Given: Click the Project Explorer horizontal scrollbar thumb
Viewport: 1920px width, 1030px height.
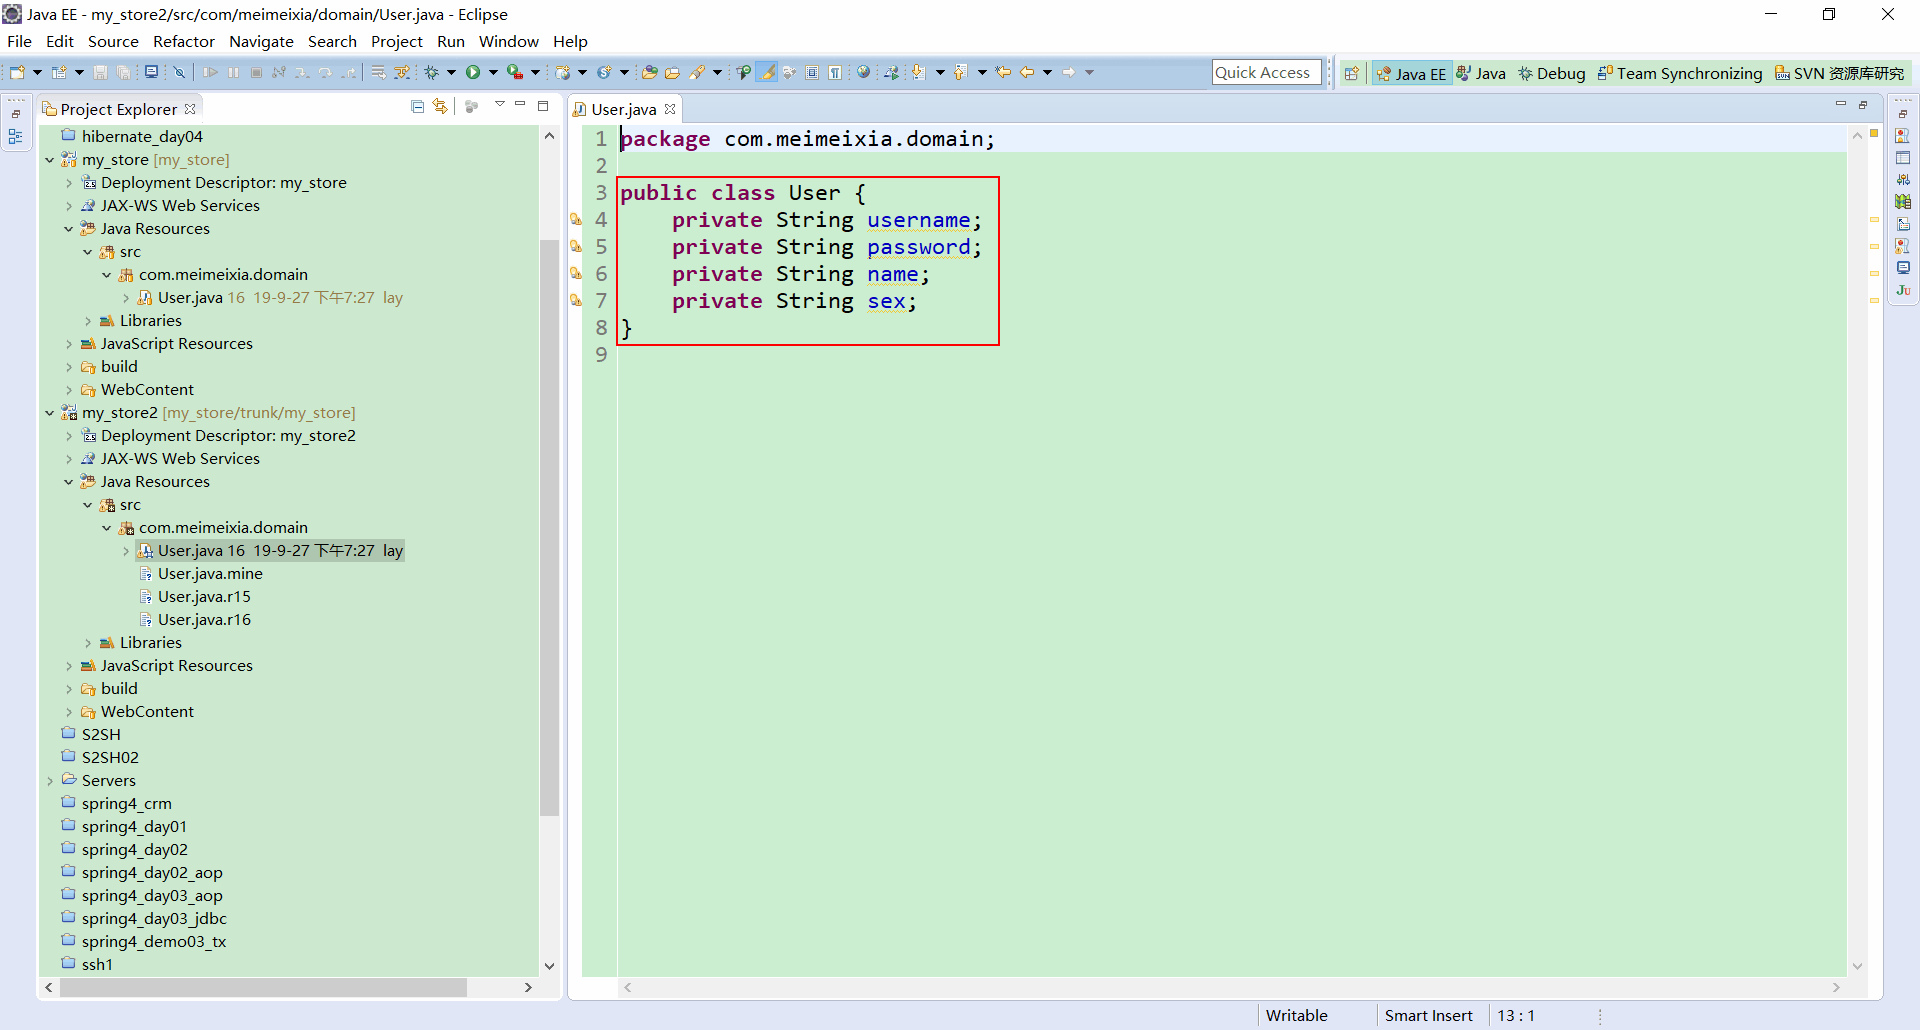Looking at the screenshot, I should pyautogui.click(x=263, y=988).
